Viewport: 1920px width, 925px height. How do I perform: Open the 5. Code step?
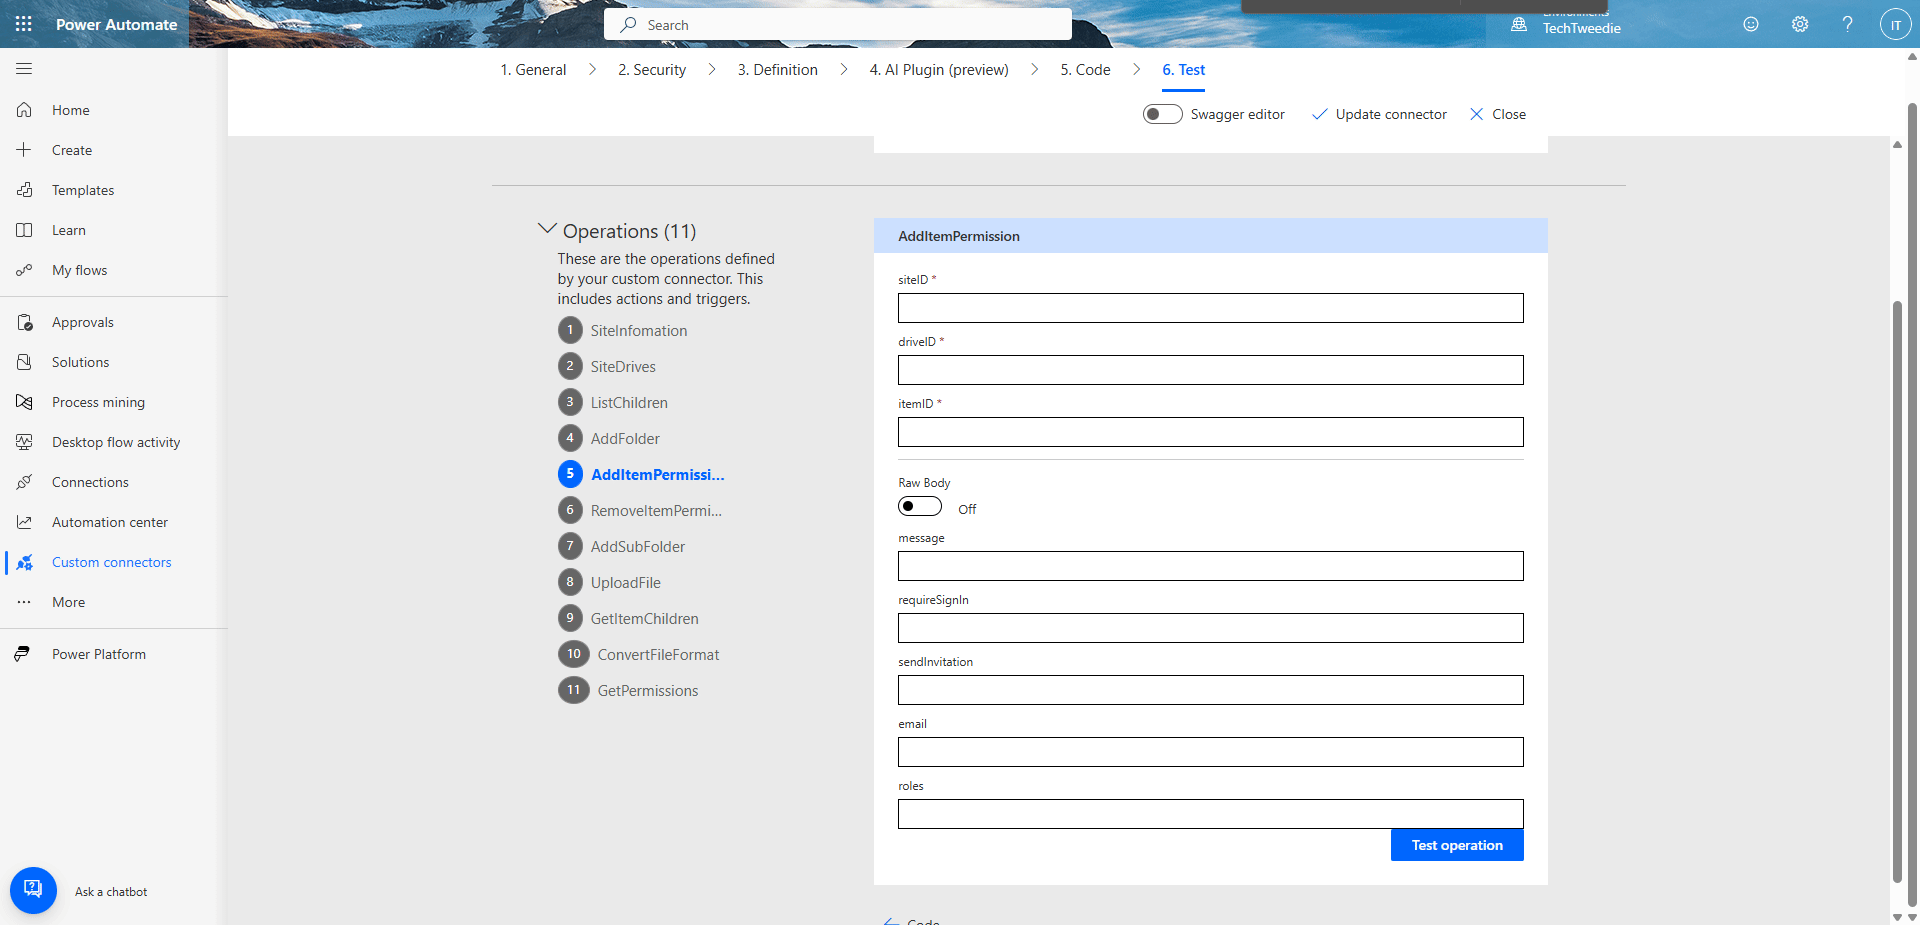1085,69
